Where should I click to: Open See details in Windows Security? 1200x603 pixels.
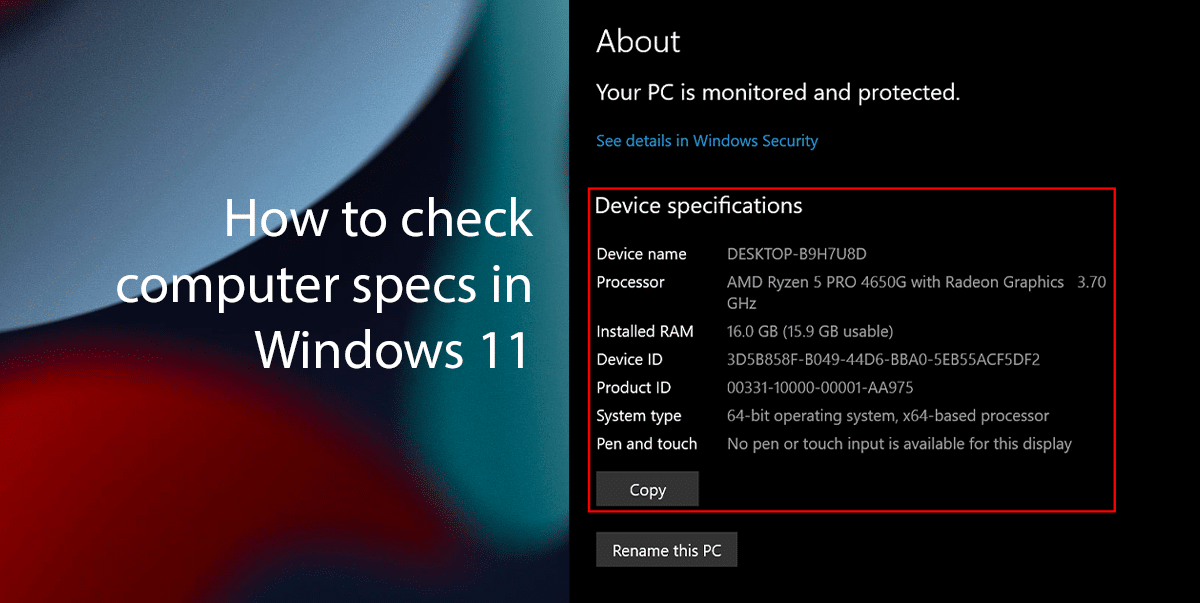[x=706, y=140]
